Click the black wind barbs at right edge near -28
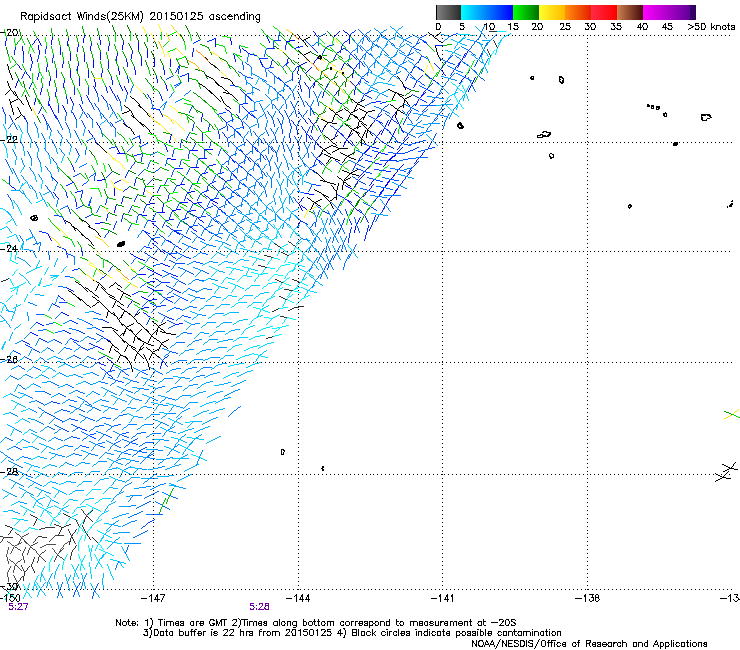740x650 pixels. pos(726,472)
